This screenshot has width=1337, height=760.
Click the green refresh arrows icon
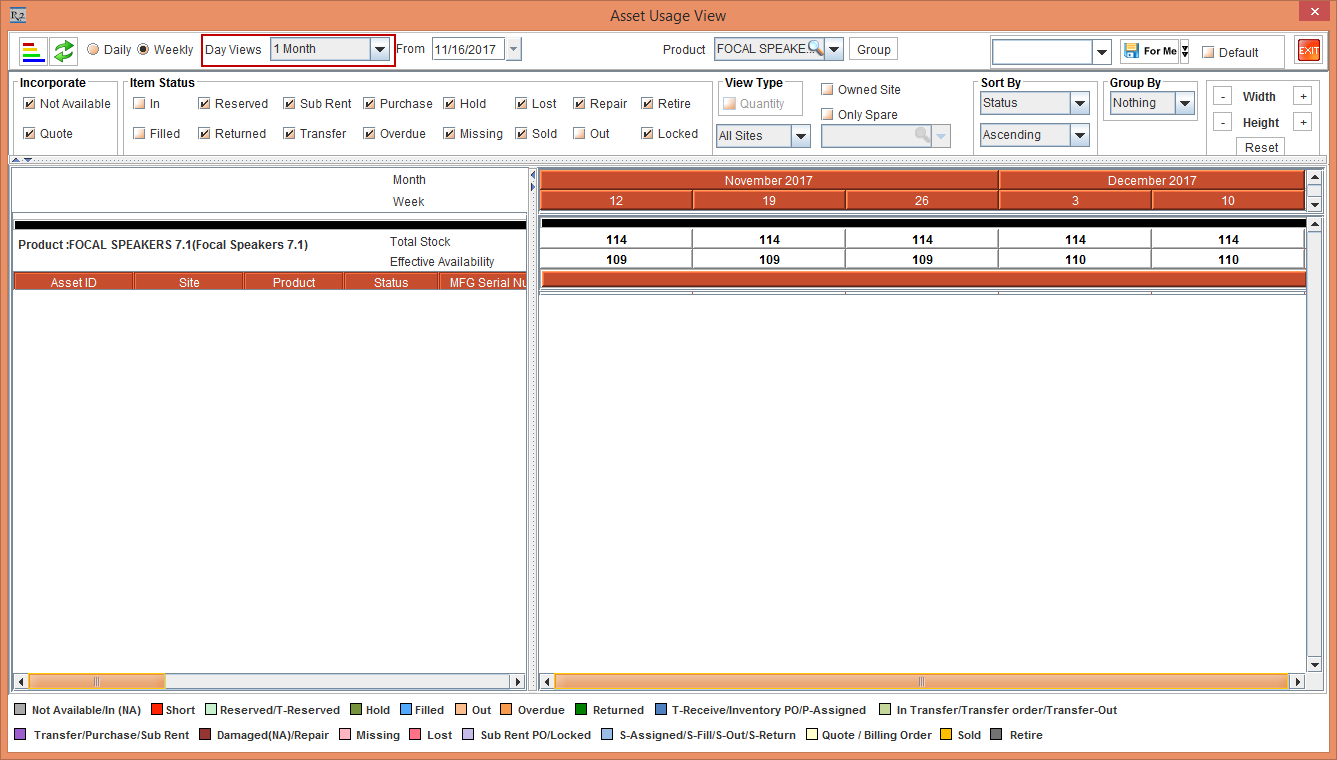click(64, 50)
